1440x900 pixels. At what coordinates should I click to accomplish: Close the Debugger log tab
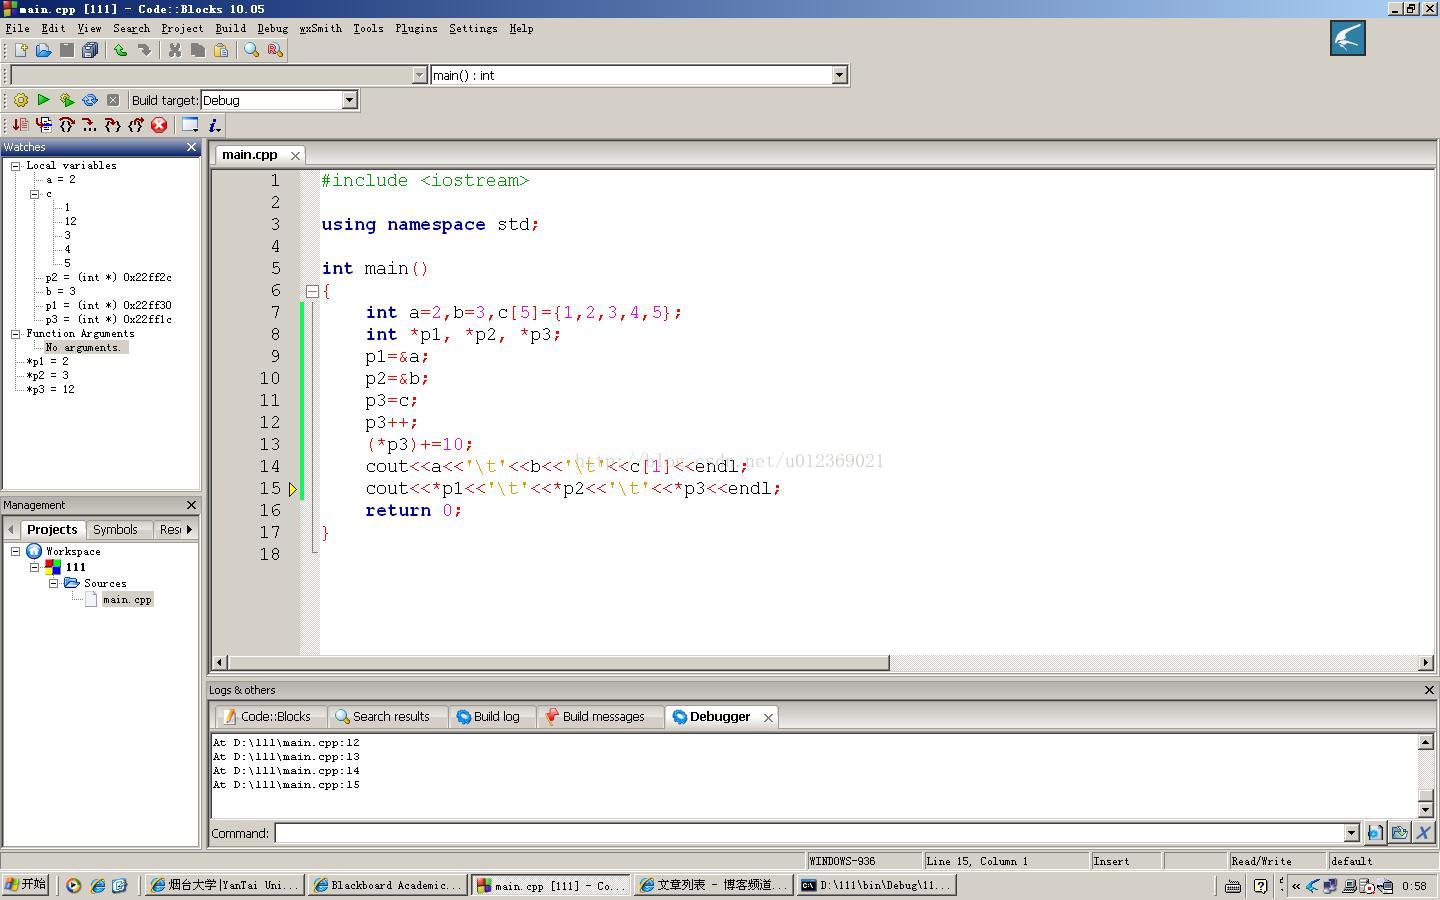[x=768, y=717]
